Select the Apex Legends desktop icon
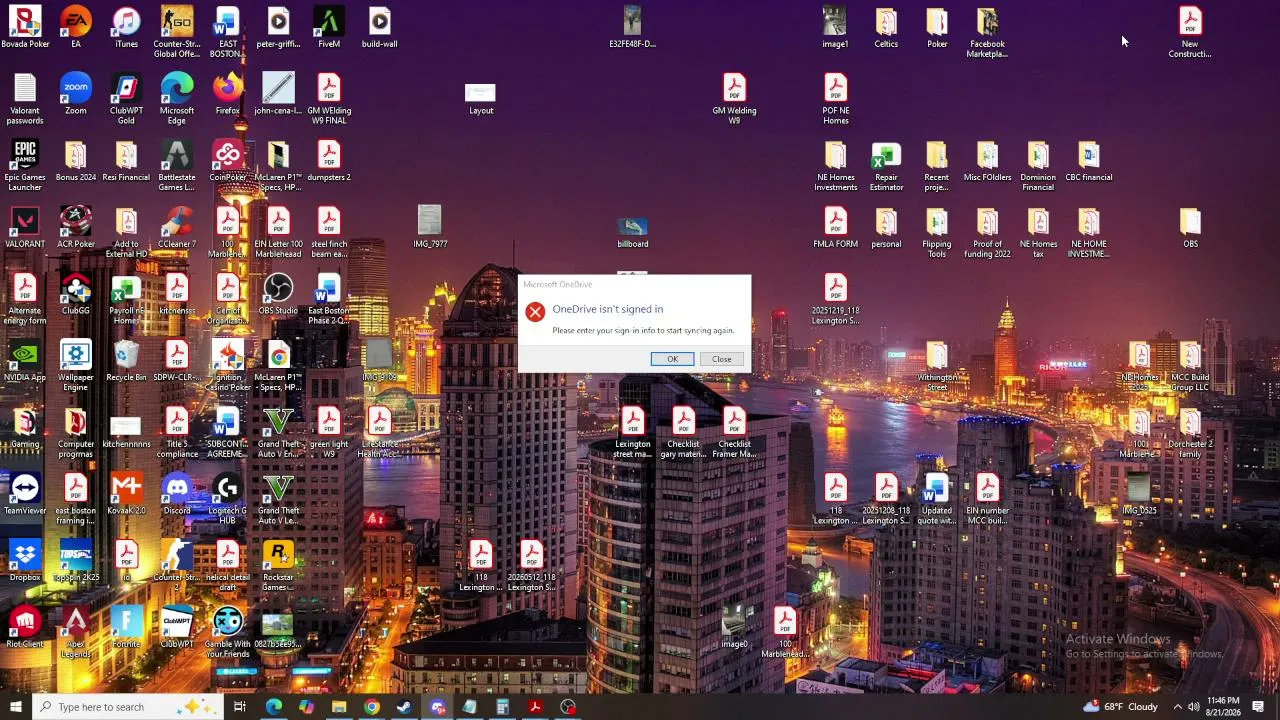This screenshot has width=1280, height=720. 76,633
